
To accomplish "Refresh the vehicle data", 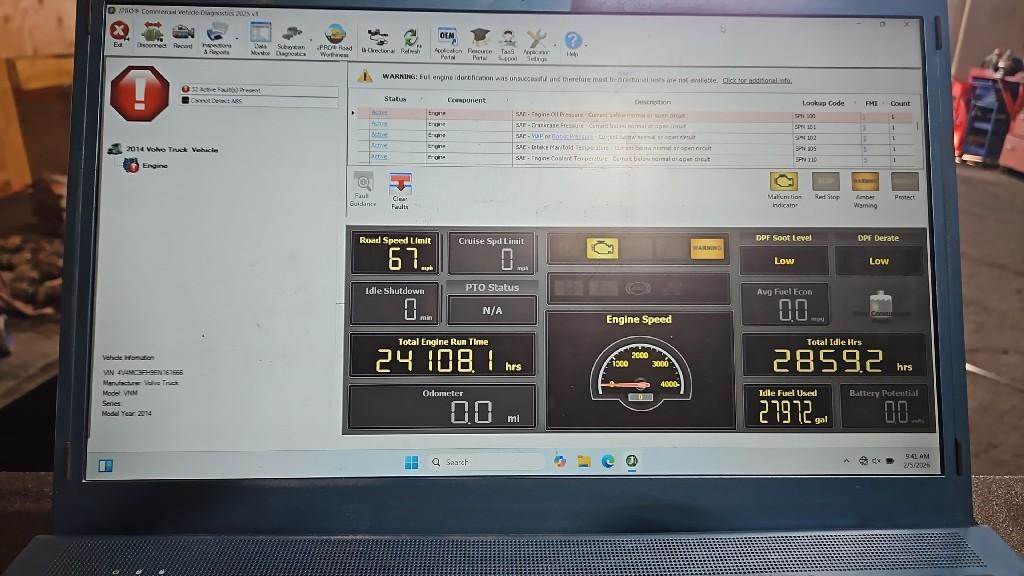I will (x=410, y=40).
